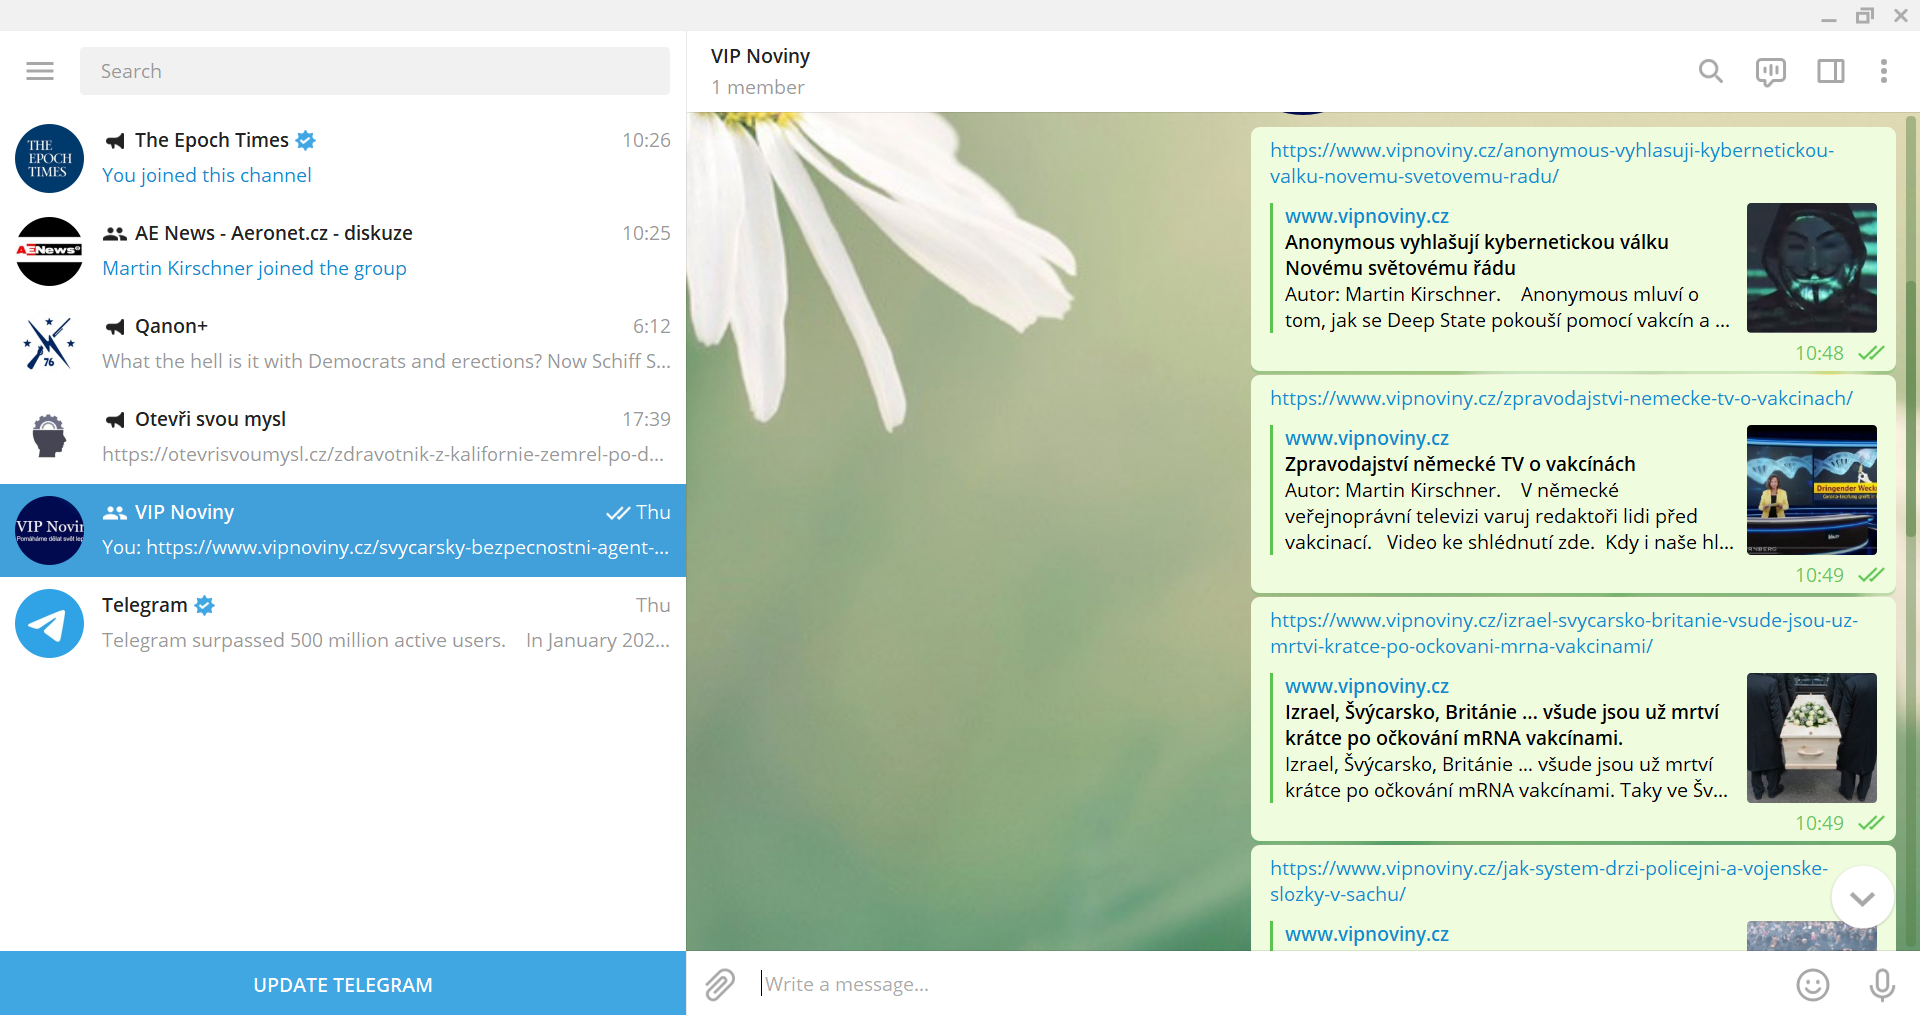The height and width of the screenshot is (1015, 1920).
Task: Click 'Martin Kirschner joined the group' text
Action: point(254,268)
